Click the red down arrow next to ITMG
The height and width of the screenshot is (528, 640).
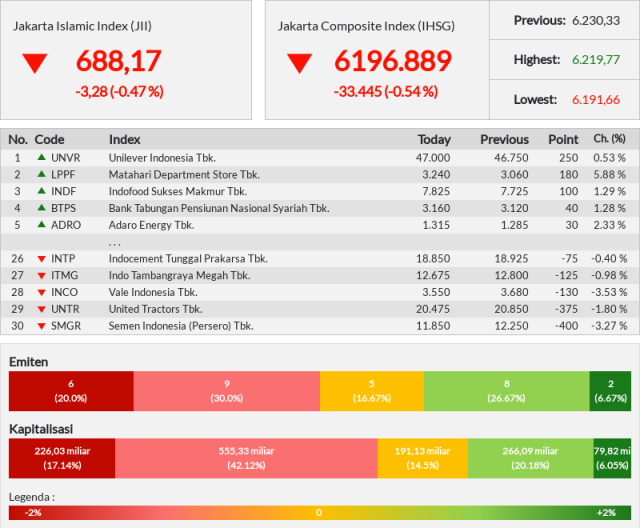(42, 276)
